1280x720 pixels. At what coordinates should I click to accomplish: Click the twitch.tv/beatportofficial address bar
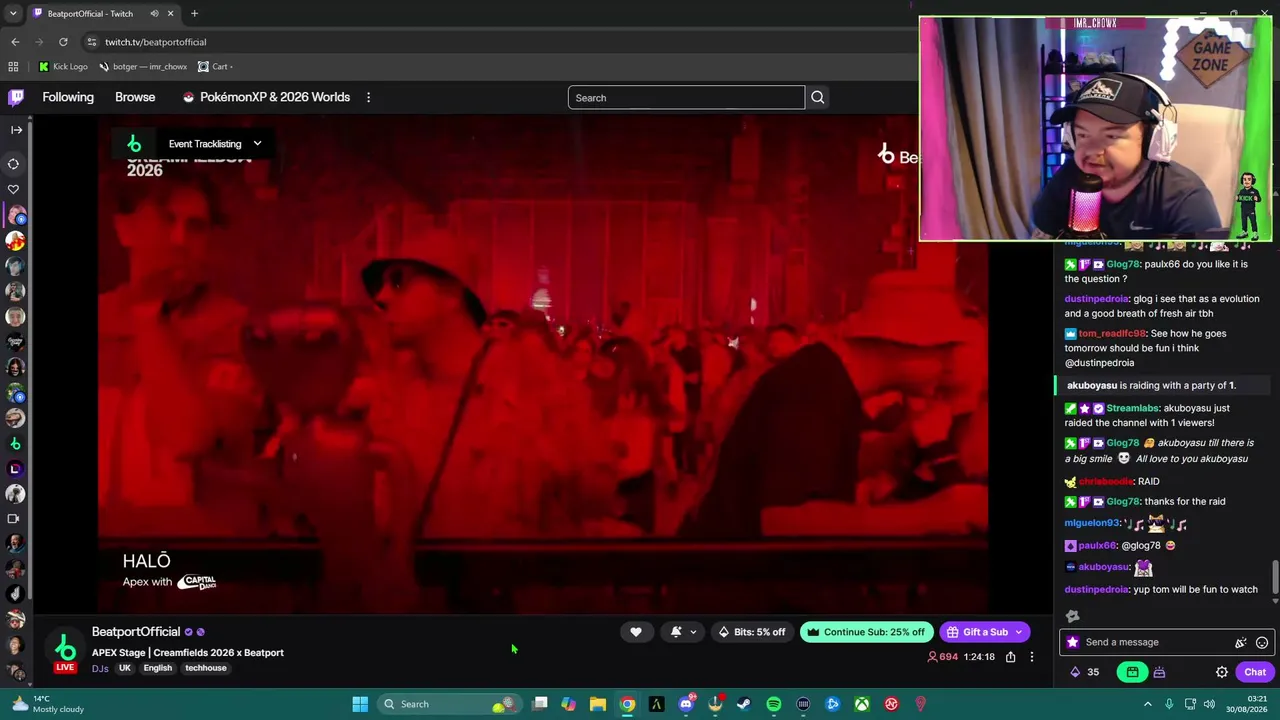(x=155, y=42)
